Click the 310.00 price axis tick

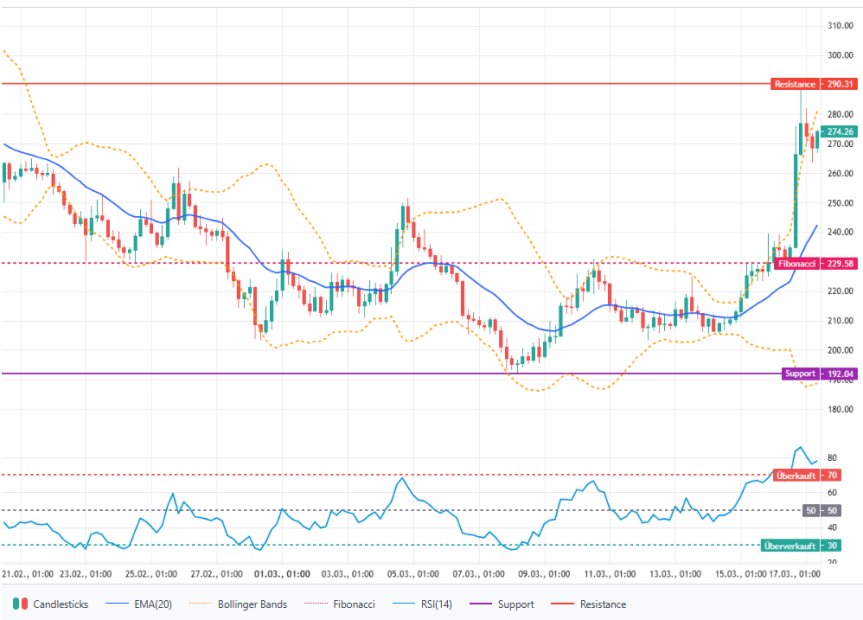[x=839, y=26]
